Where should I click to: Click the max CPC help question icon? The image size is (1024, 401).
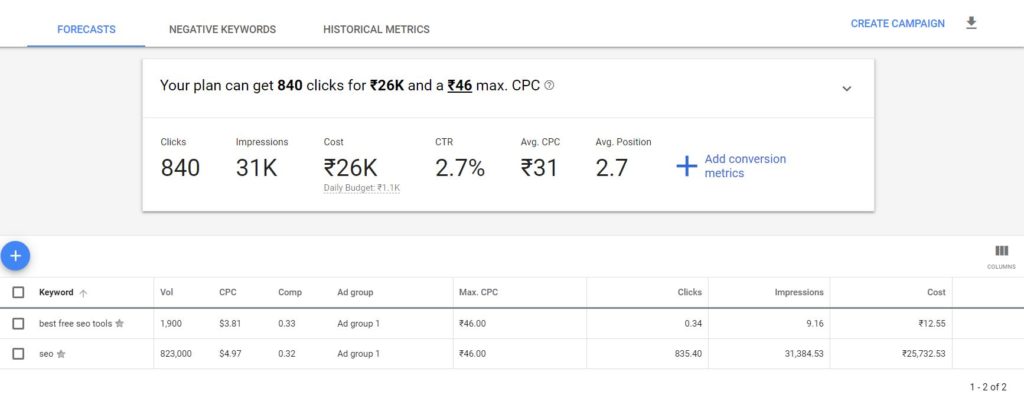click(x=549, y=86)
